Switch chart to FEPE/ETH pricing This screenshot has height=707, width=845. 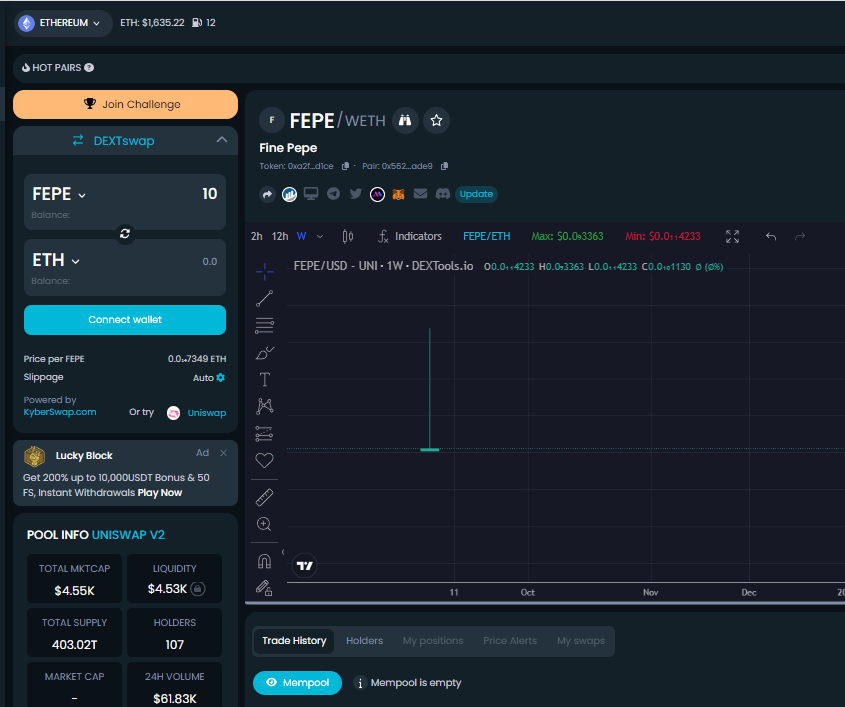tap(487, 236)
